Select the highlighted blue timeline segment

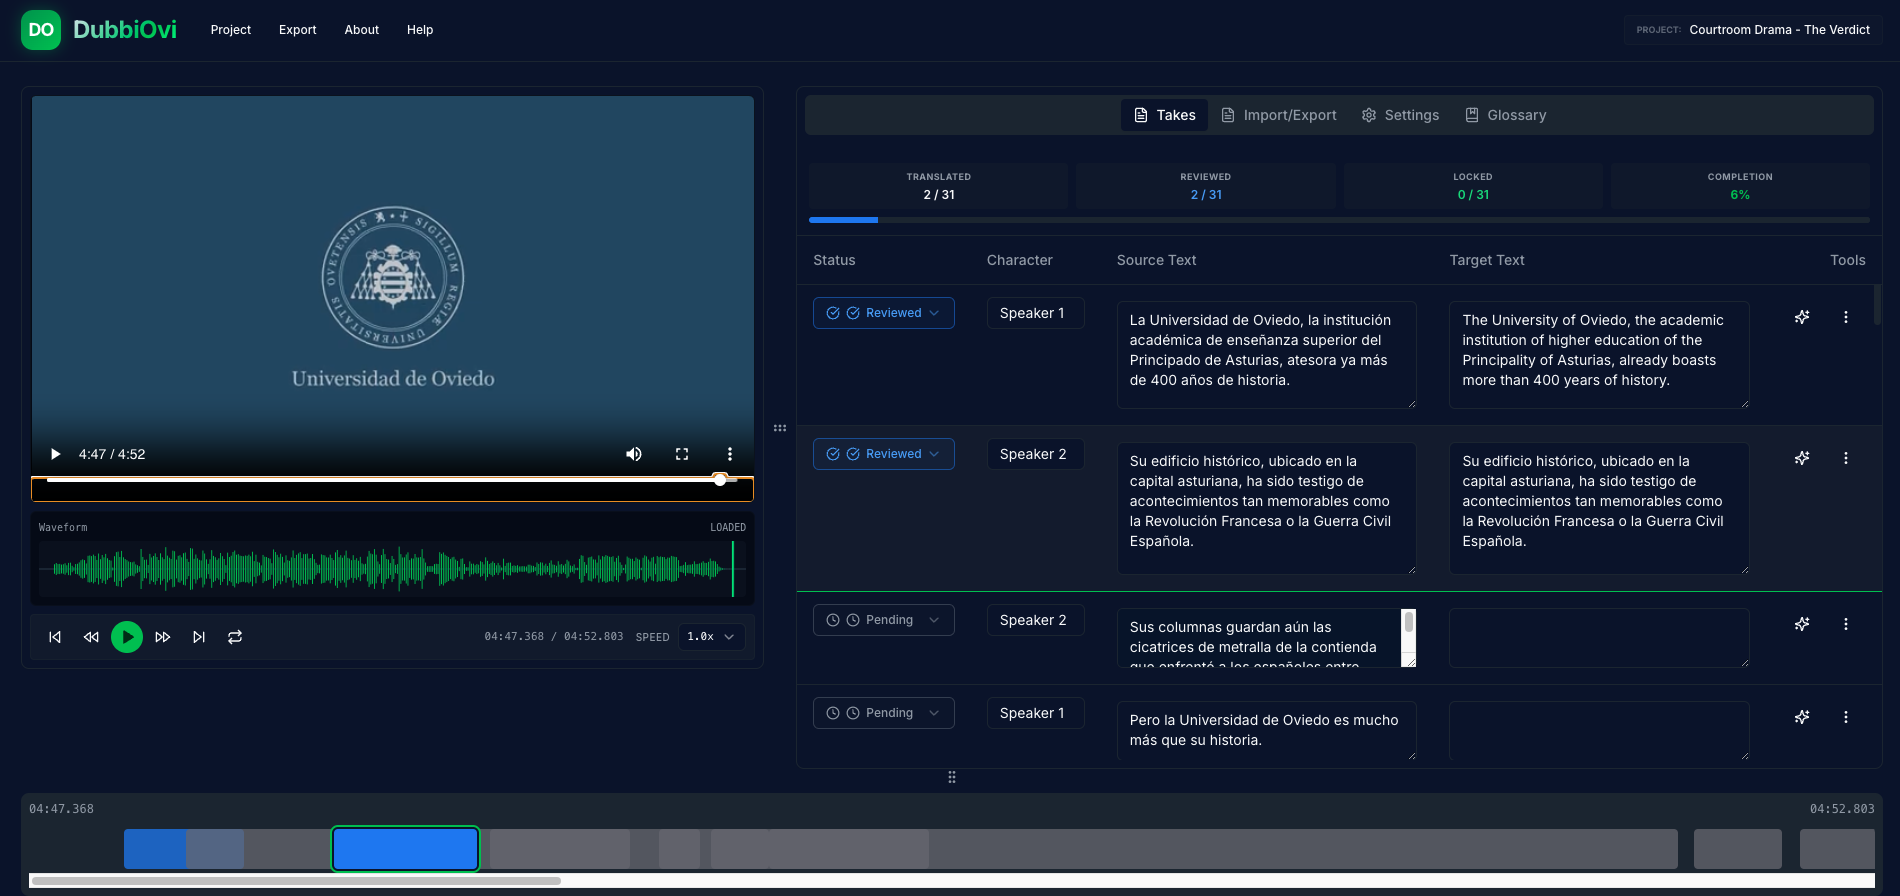click(x=405, y=849)
